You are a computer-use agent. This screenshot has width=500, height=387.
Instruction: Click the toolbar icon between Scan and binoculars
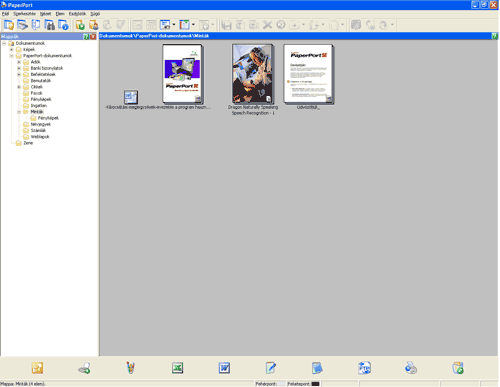pyautogui.click(x=36, y=25)
